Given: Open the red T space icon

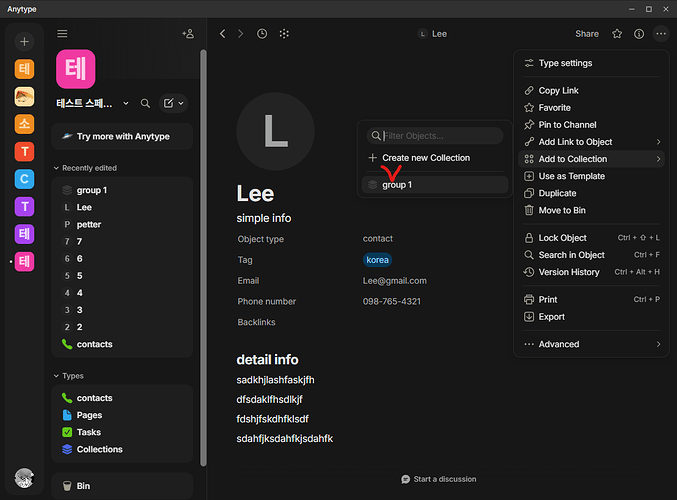Looking at the screenshot, I should (x=24, y=152).
